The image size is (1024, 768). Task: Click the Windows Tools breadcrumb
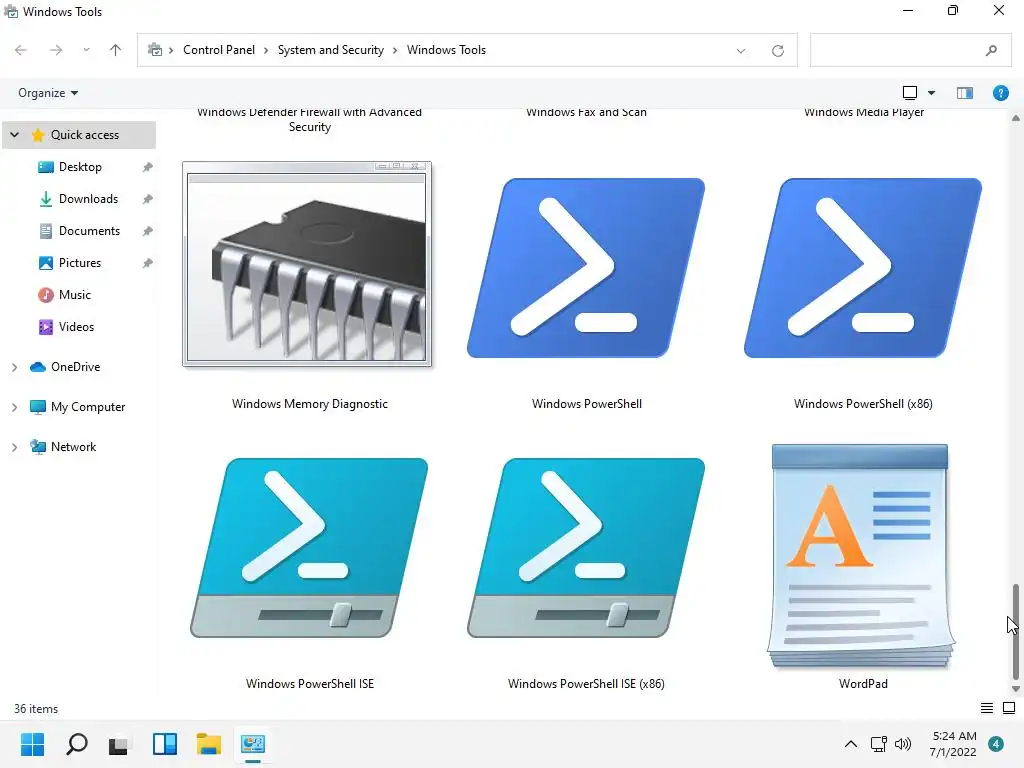(x=446, y=50)
